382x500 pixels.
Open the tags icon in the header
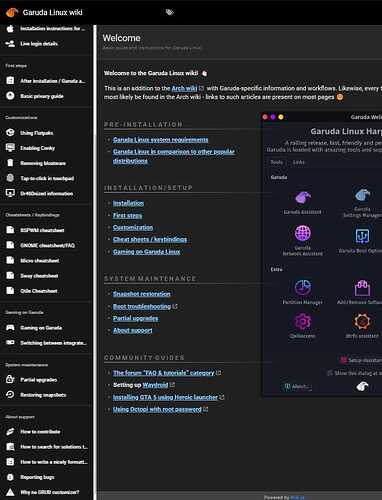[170, 12]
